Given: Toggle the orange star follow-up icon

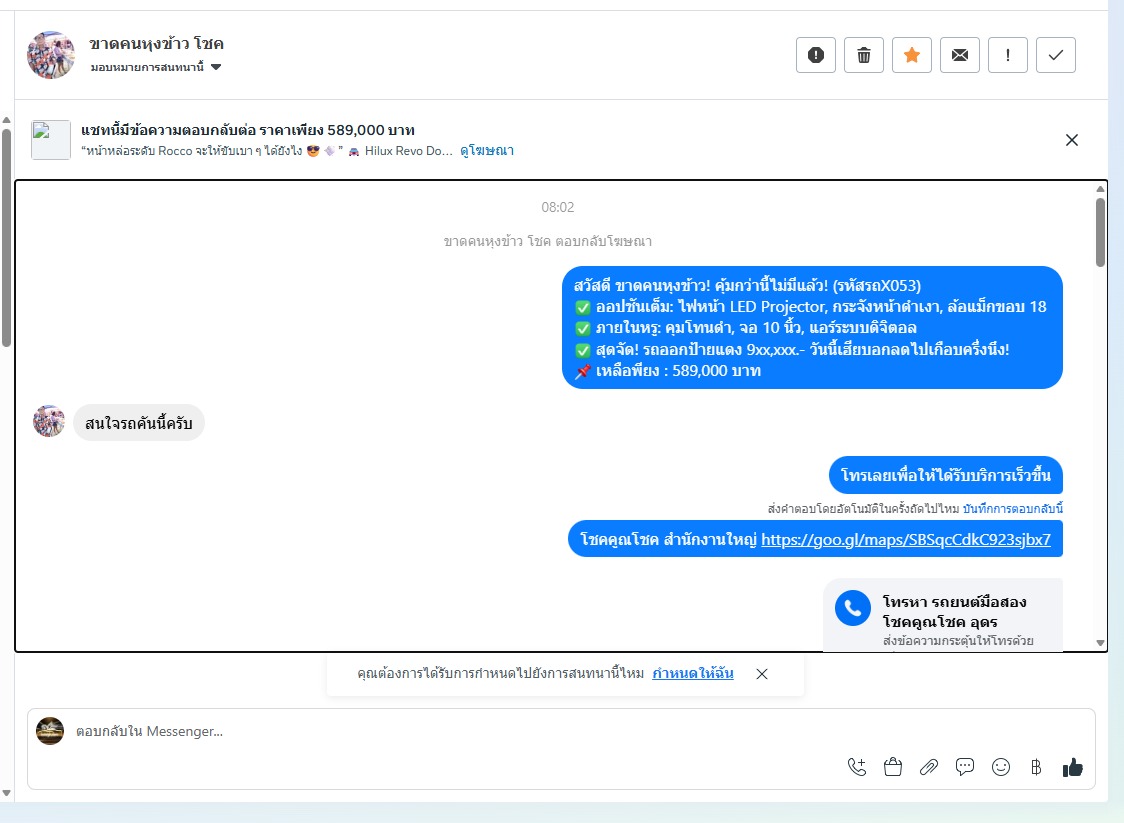Looking at the screenshot, I should pos(912,55).
